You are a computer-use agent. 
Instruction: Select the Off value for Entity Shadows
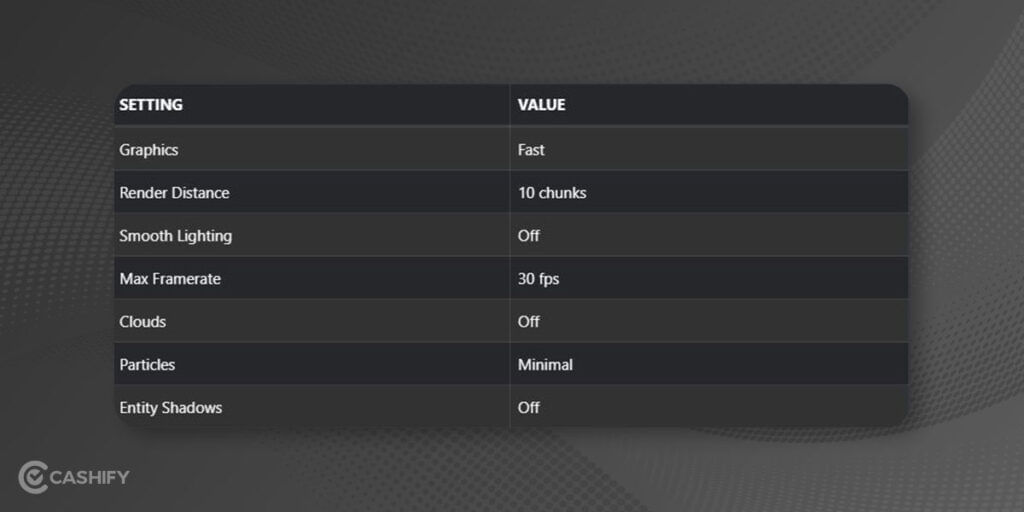(x=528, y=408)
